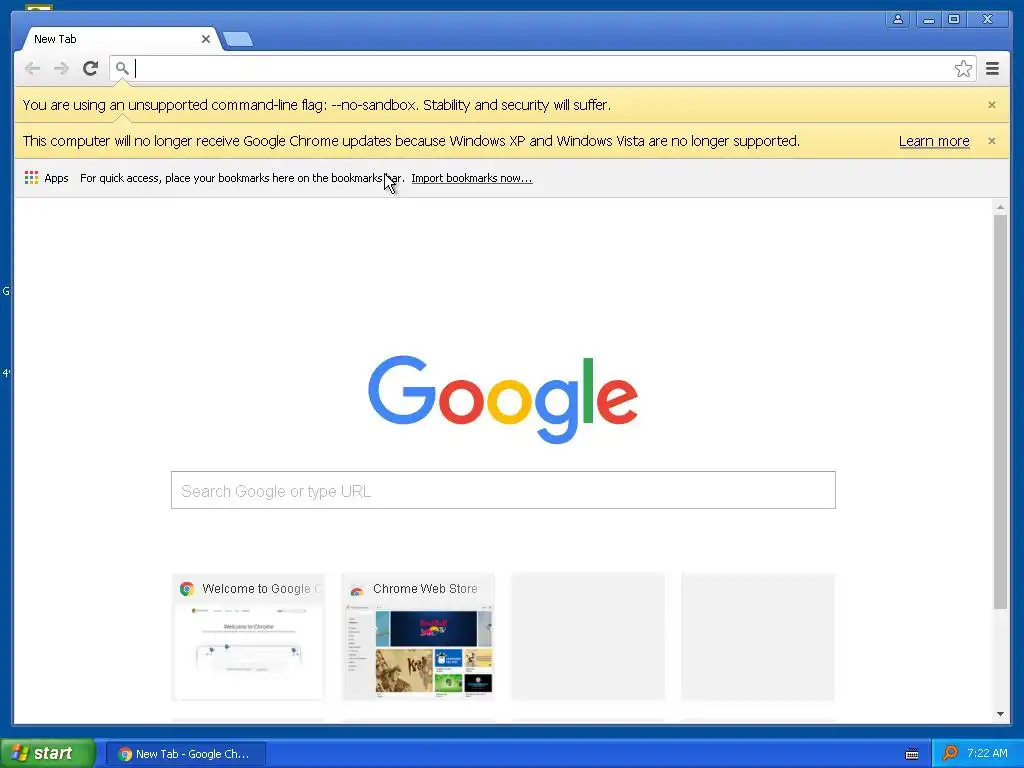The height and width of the screenshot is (768, 1024).
Task: Click the Web Store icon on its tile
Action: (x=357, y=590)
